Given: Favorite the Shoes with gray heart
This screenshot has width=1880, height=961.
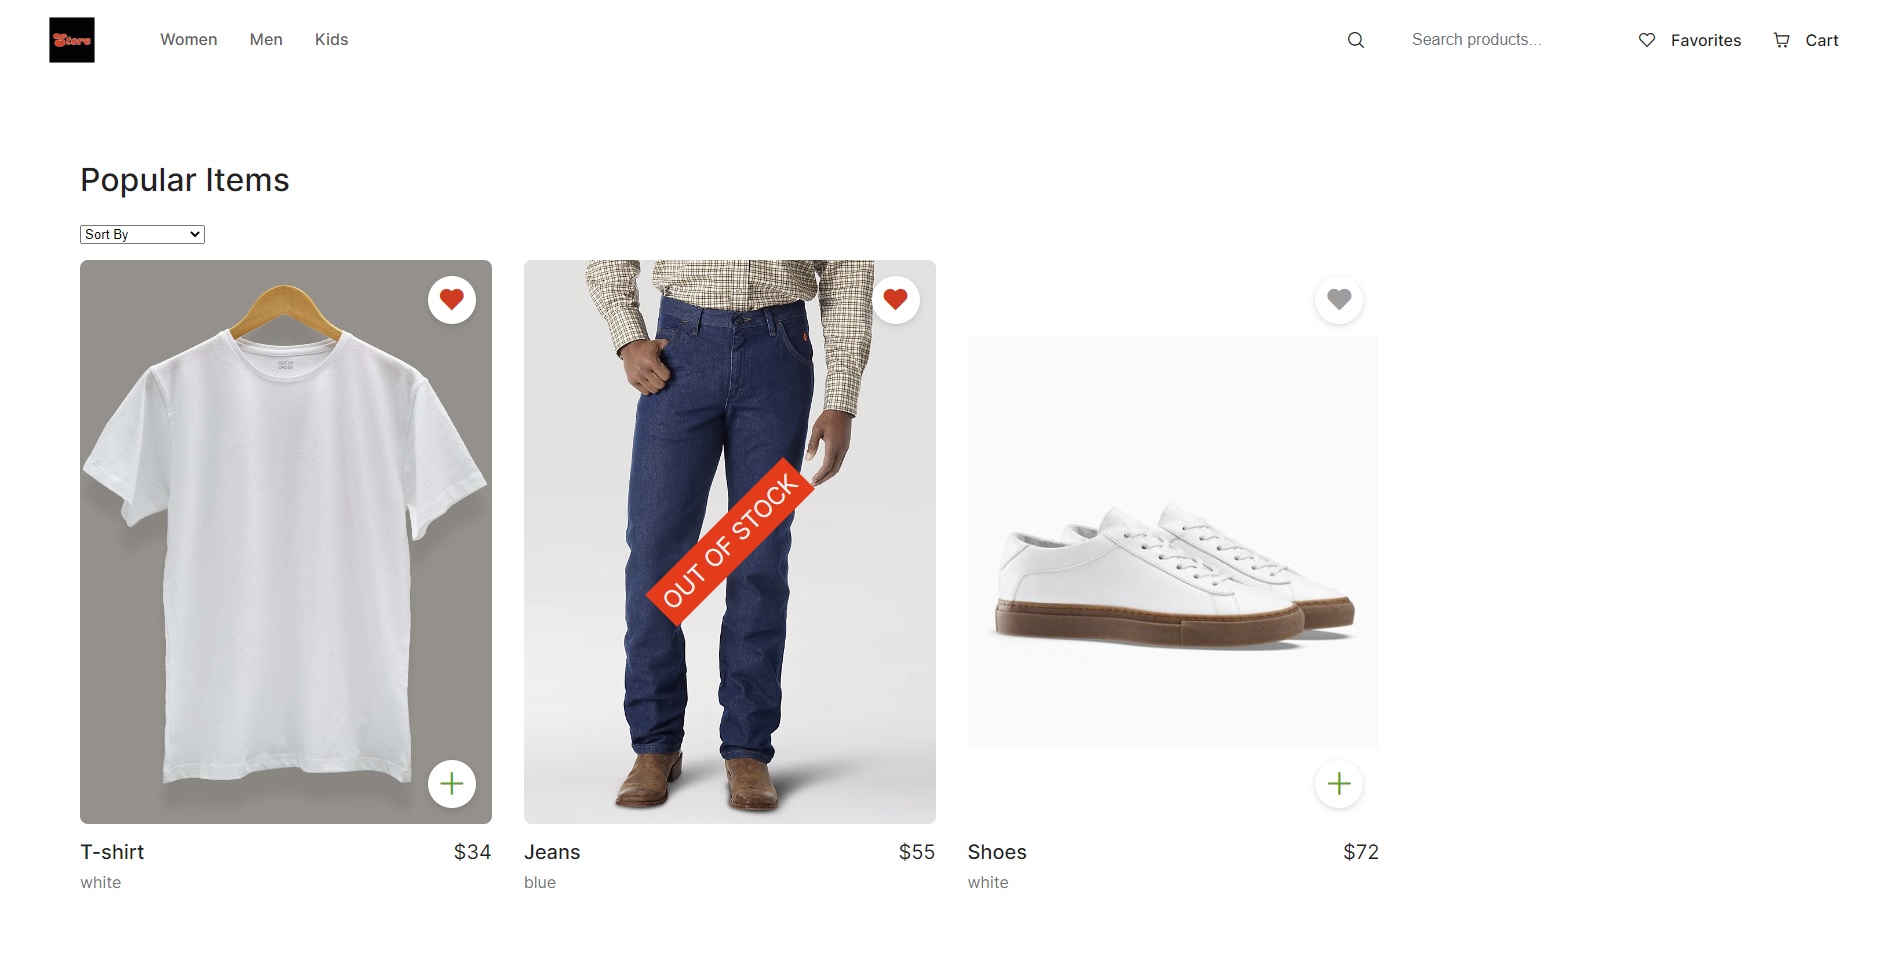Looking at the screenshot, I should coord(1338,299).
